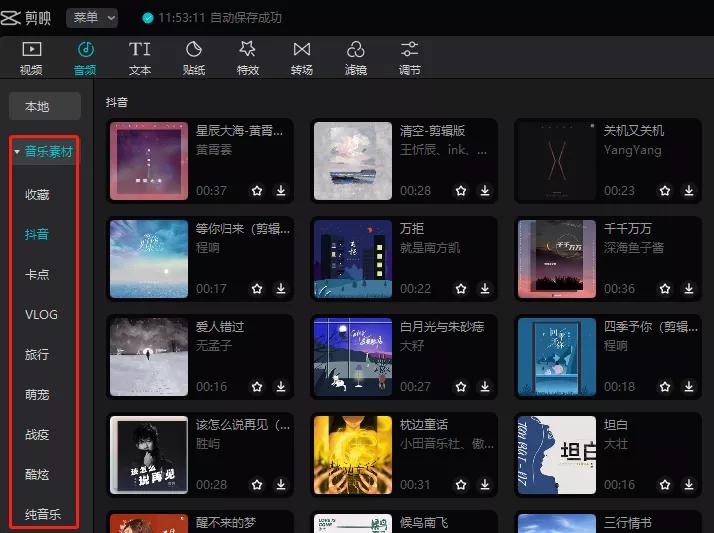The image size is (714, 533).
Task: Open the 转场 transitions panel
Action: pyautogui.click(x=301, y=58)
